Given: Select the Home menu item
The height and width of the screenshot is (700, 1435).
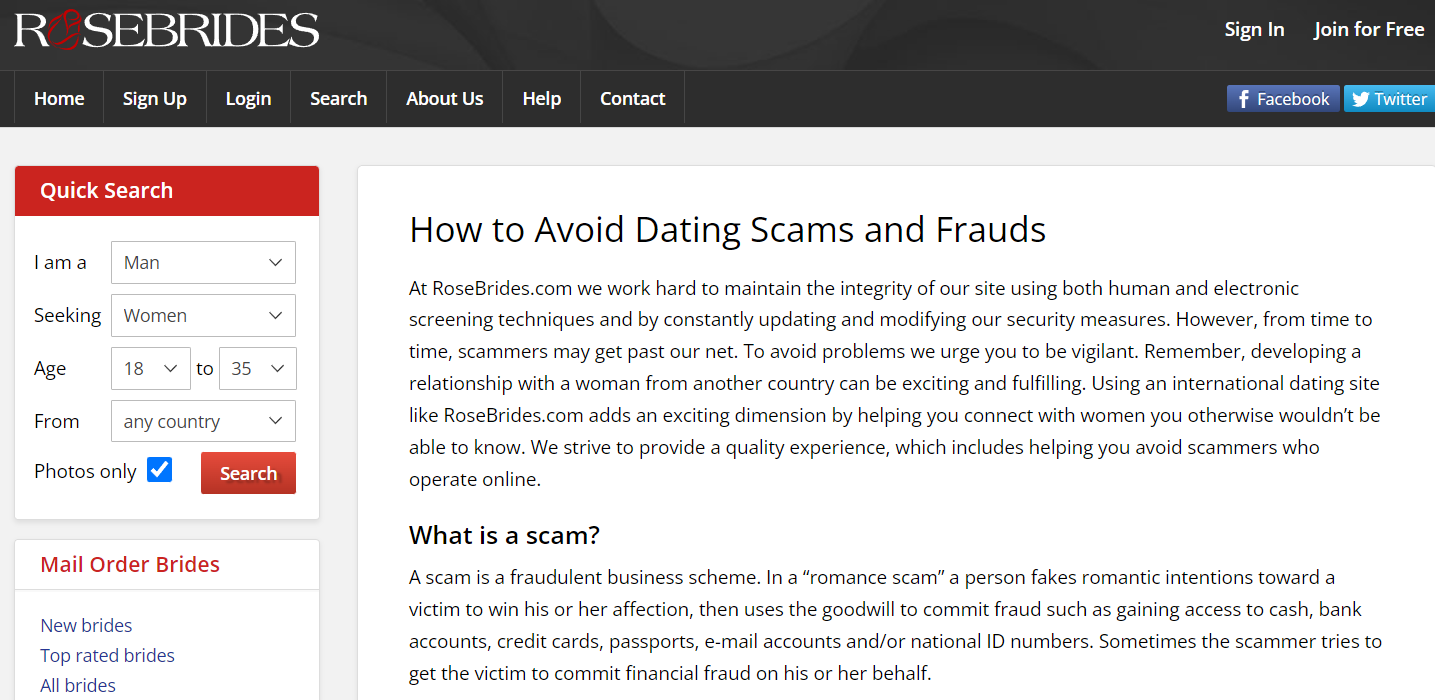Looking at the screenshot, I should (58, 98).
